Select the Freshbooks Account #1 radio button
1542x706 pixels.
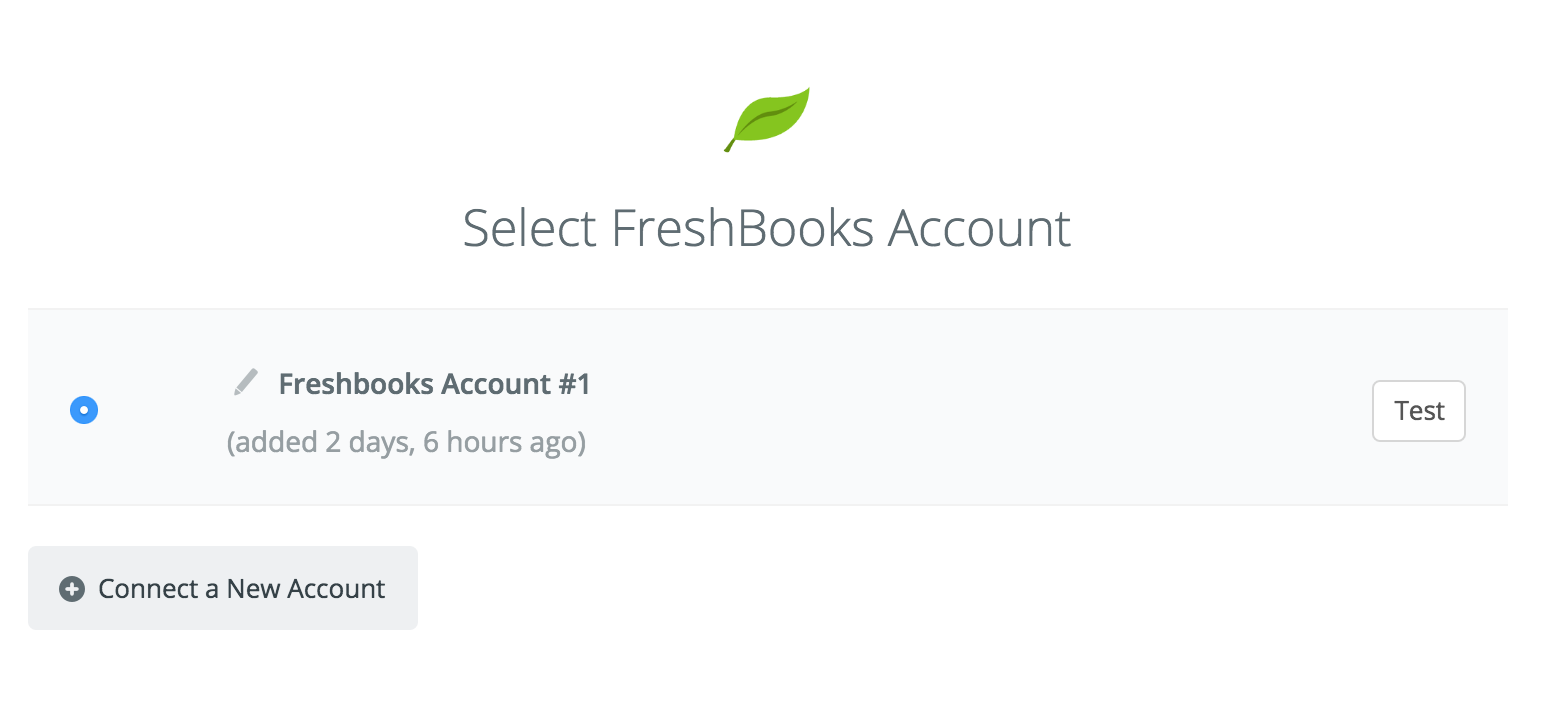tap(84, 410)
